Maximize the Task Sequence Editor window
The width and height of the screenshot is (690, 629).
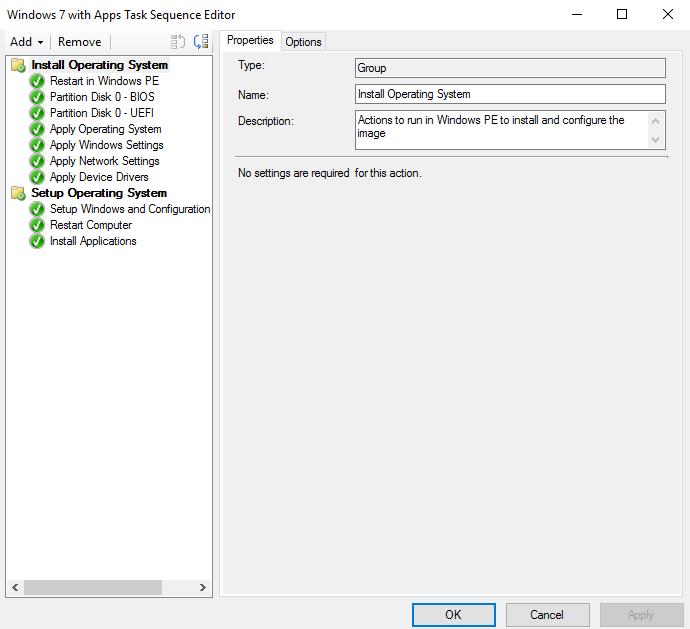click(622, 15)
